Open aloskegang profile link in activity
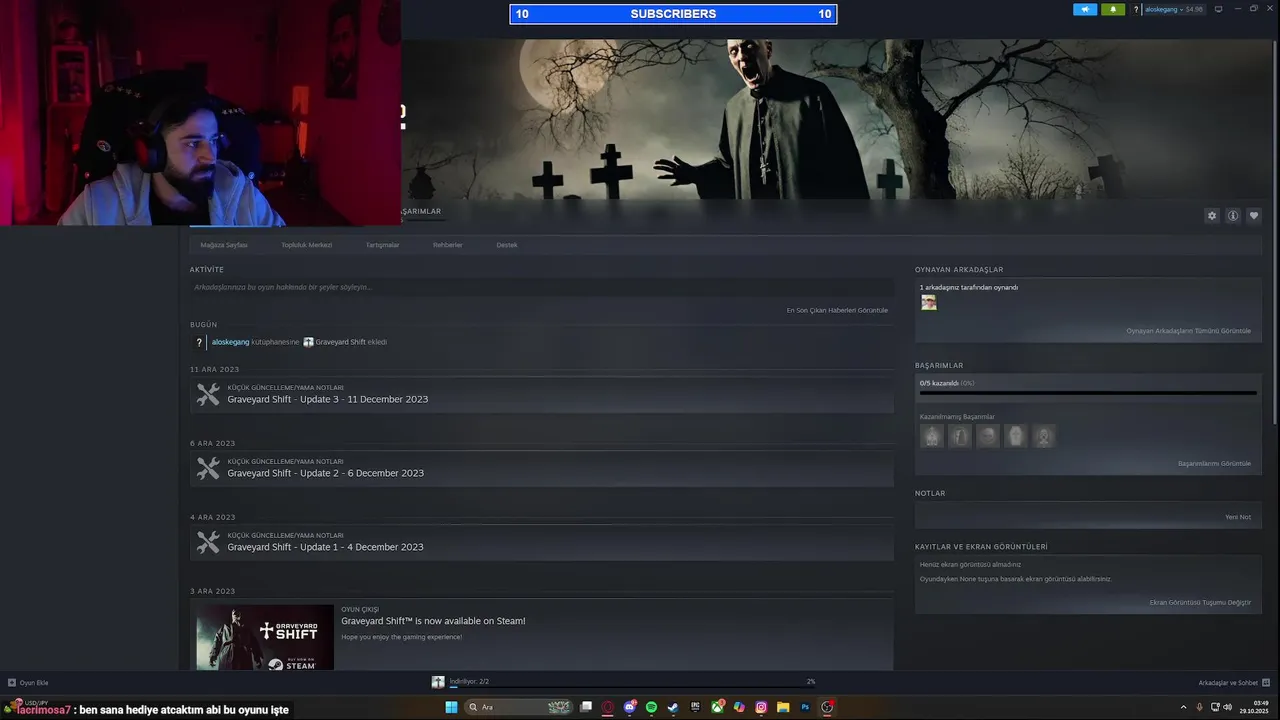Image resolution: width=1280 pixels, height=720 pixels. pyautogui.click(x=230, y=342)
